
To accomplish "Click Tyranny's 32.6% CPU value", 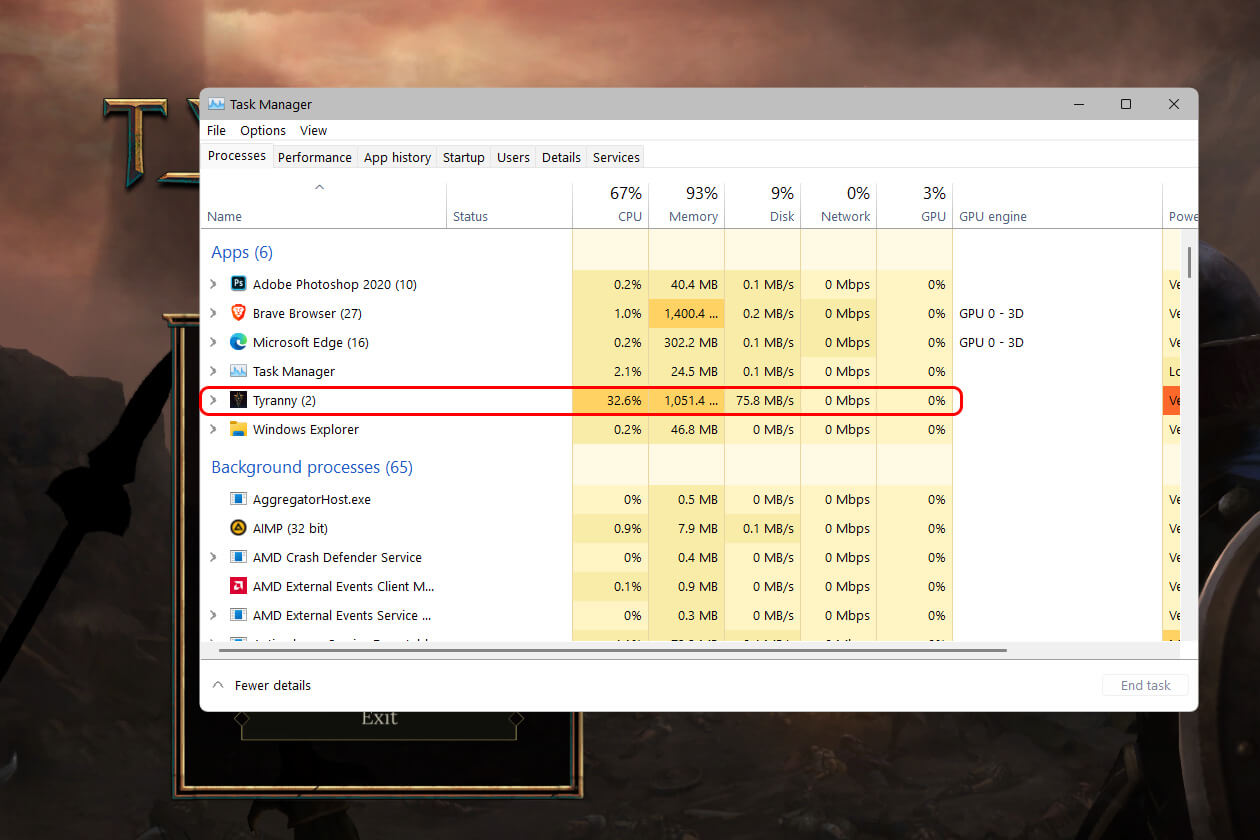I will point(624,400).
